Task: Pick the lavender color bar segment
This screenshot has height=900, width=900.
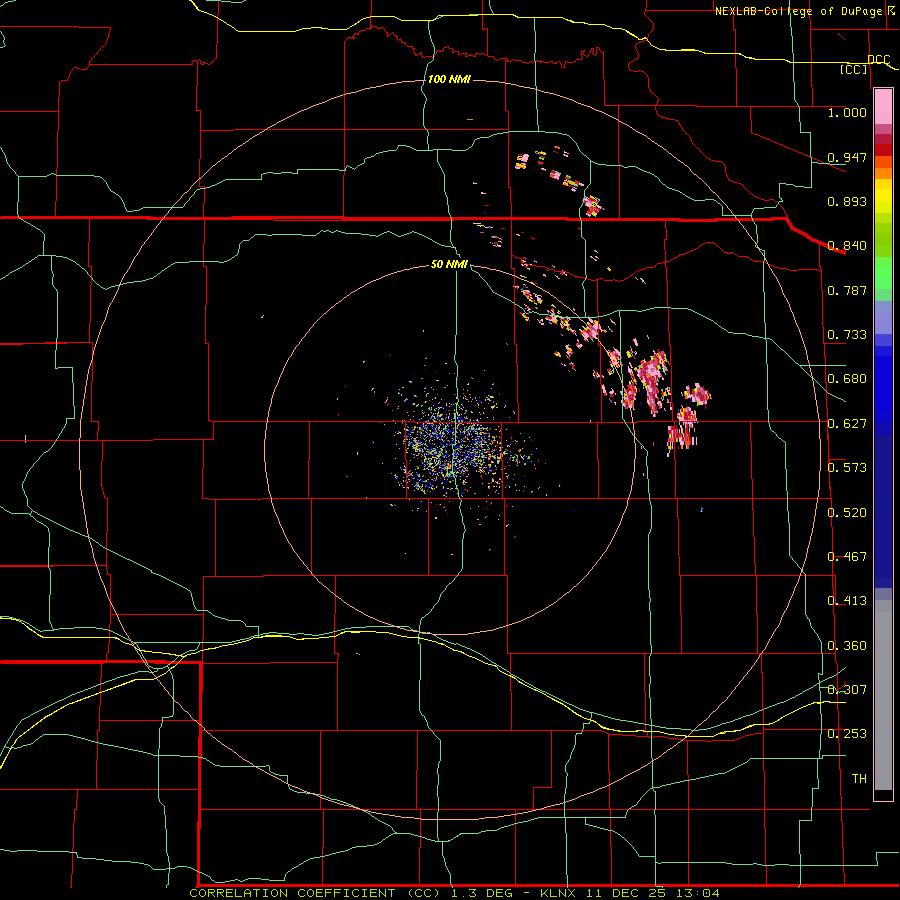Action: pos(883,317)
